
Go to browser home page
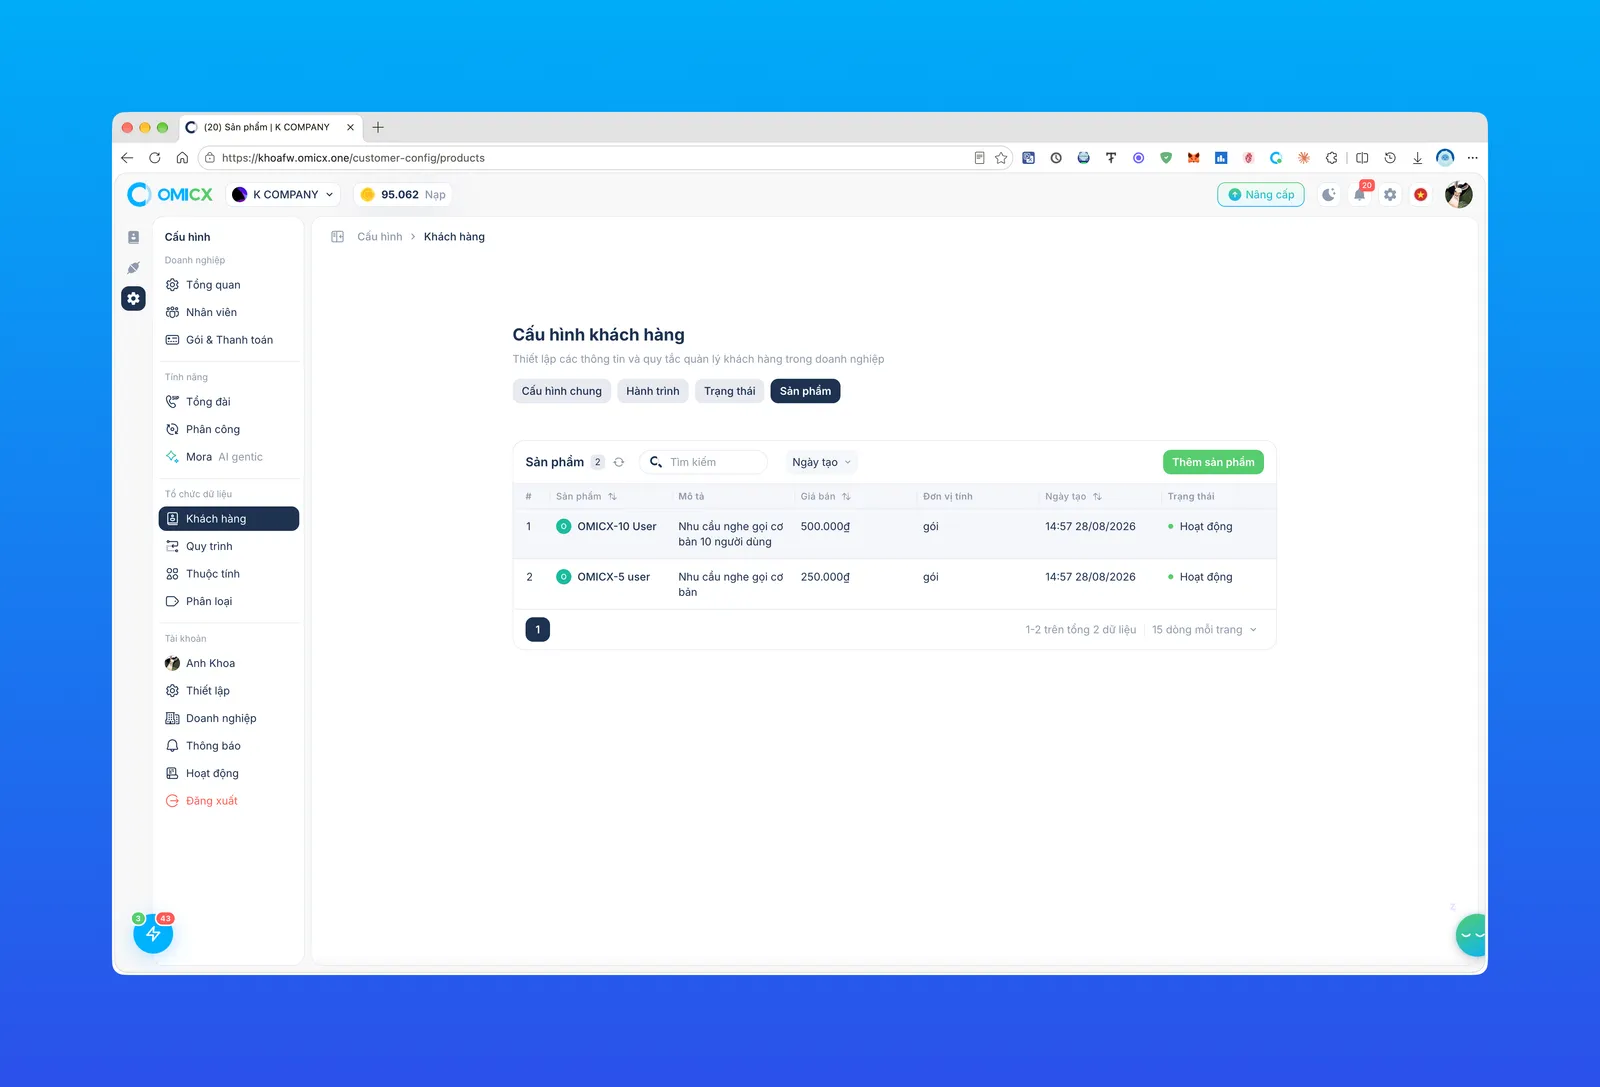(182, 158)
